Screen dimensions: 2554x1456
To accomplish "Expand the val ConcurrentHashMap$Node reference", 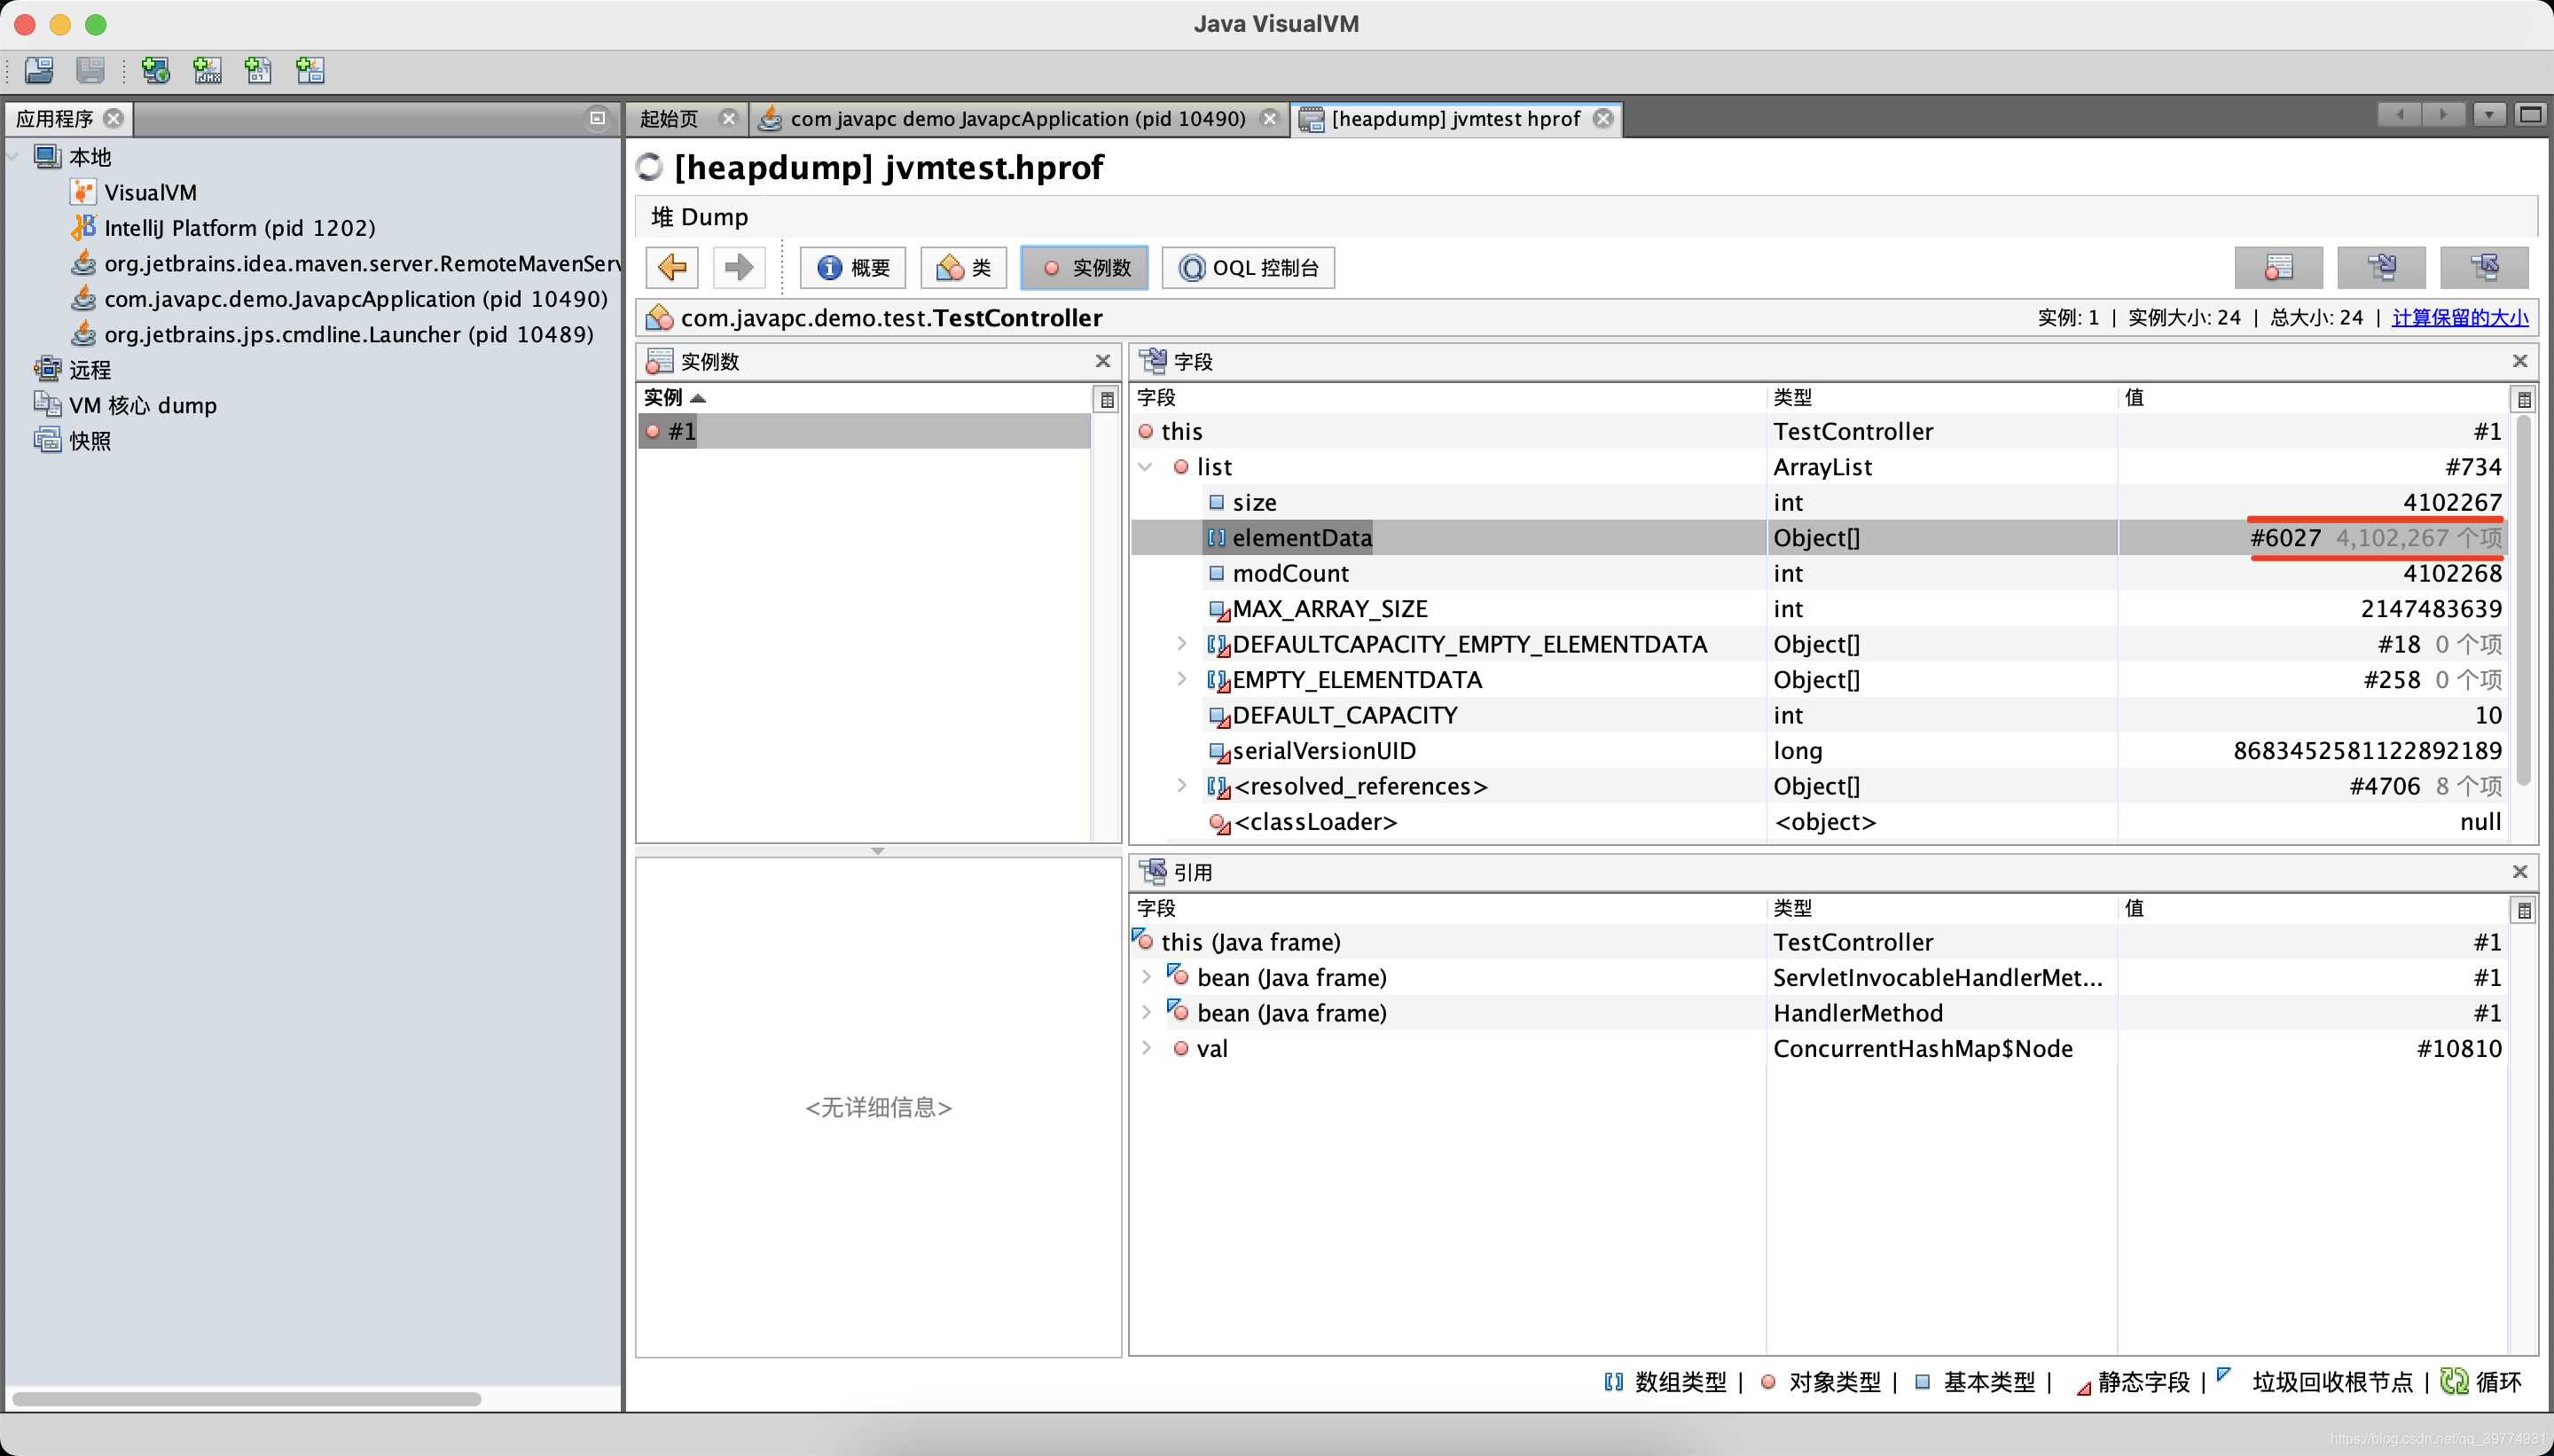I will pyautogui.click(x=1146, y=1048).
